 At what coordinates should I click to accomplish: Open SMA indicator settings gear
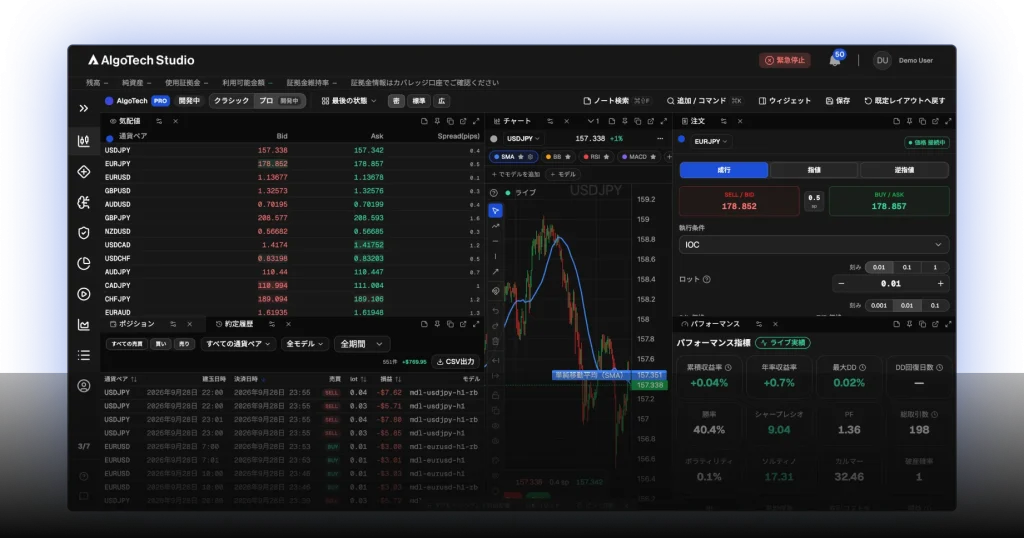(530, 157)
